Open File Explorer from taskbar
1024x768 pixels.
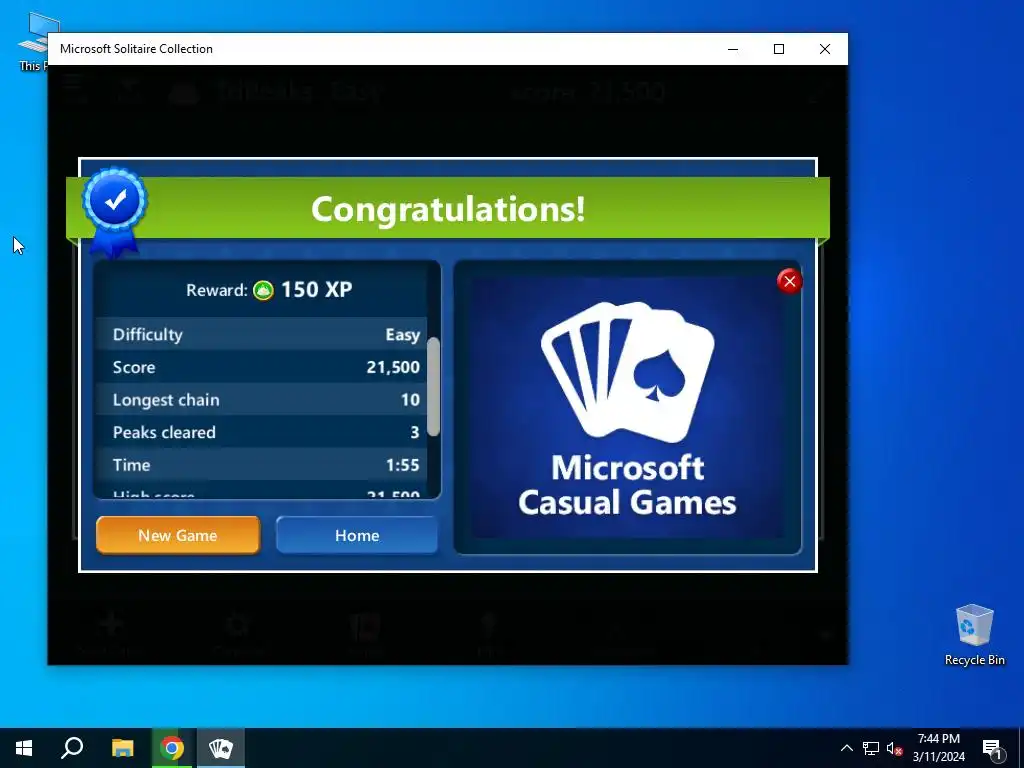(x=122, y=748)
